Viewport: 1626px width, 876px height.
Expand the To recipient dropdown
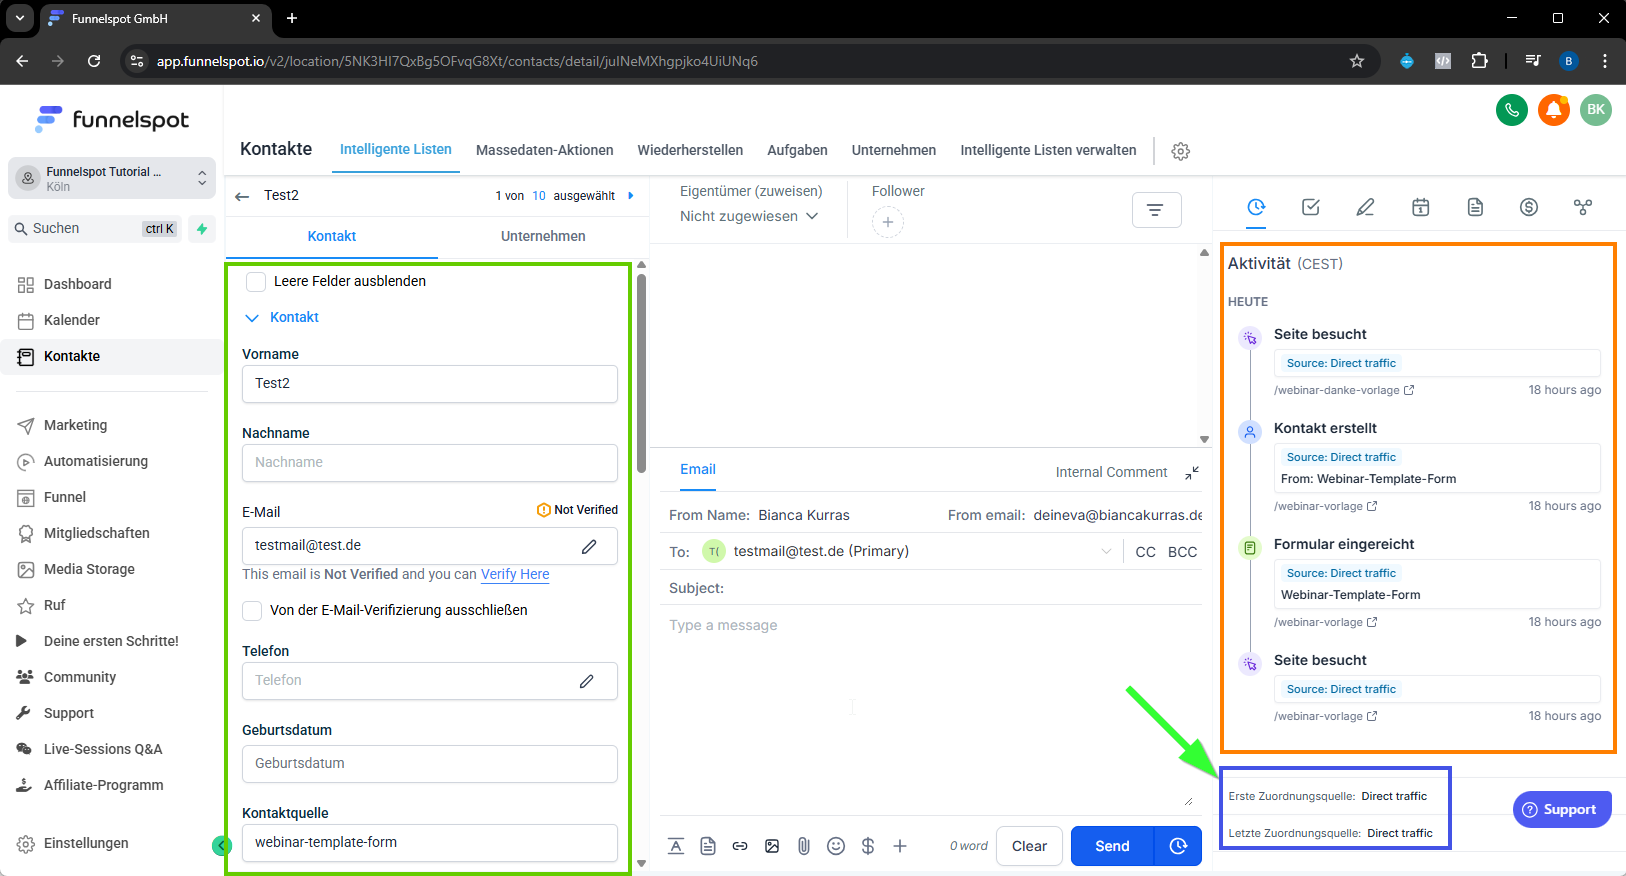click(1106, 552)
